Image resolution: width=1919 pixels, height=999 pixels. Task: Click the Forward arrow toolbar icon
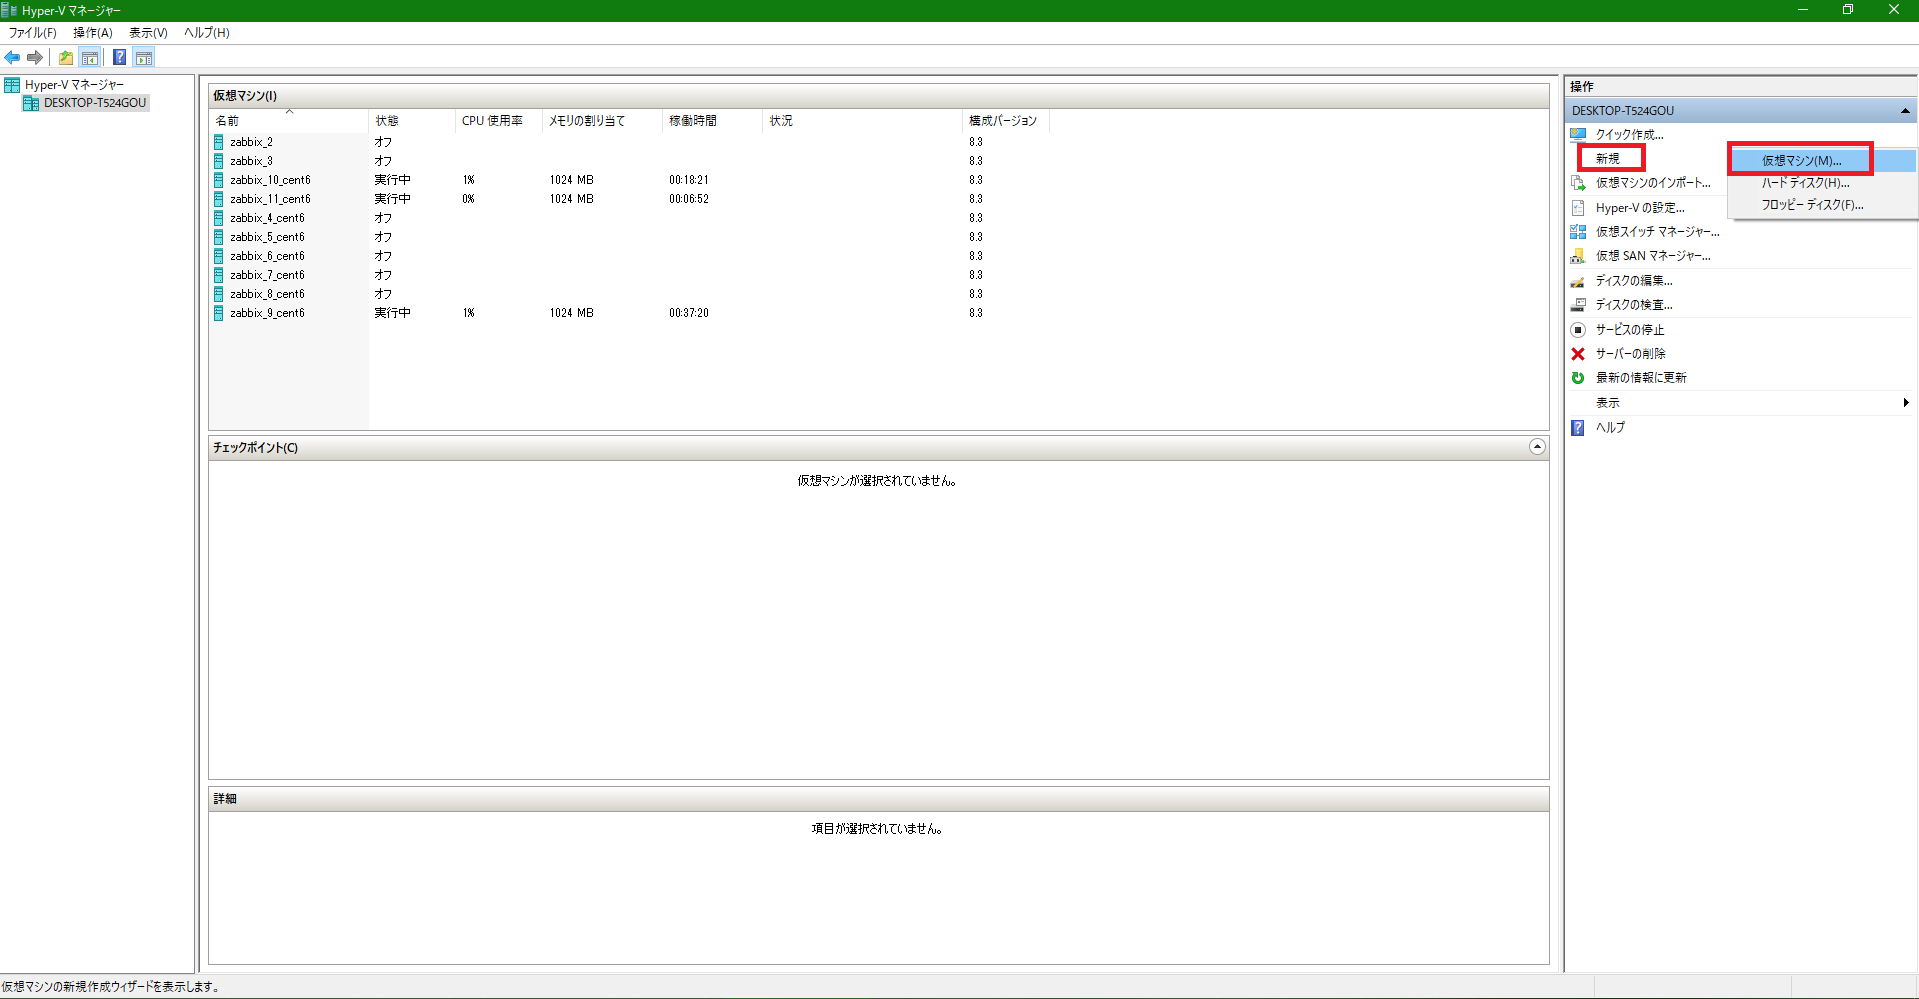[x=35, y=57]
